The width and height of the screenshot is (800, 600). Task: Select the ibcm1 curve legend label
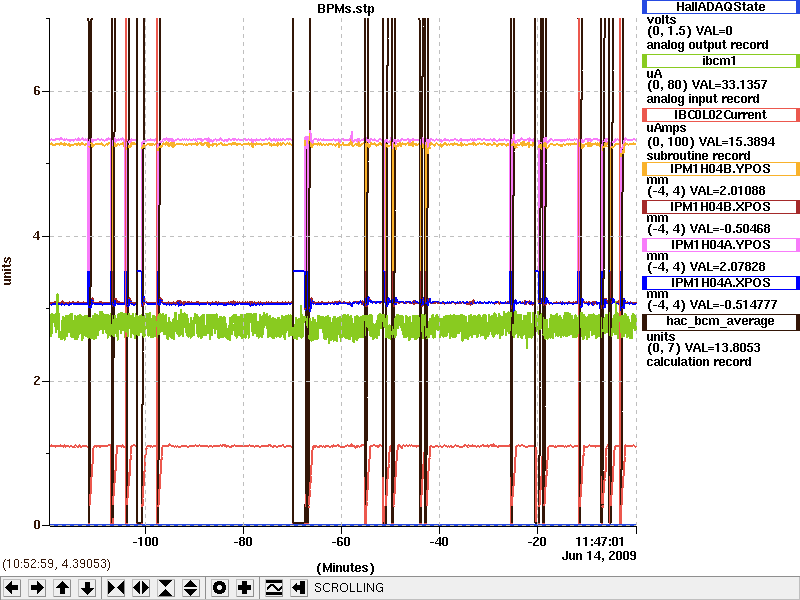[720, 61]
